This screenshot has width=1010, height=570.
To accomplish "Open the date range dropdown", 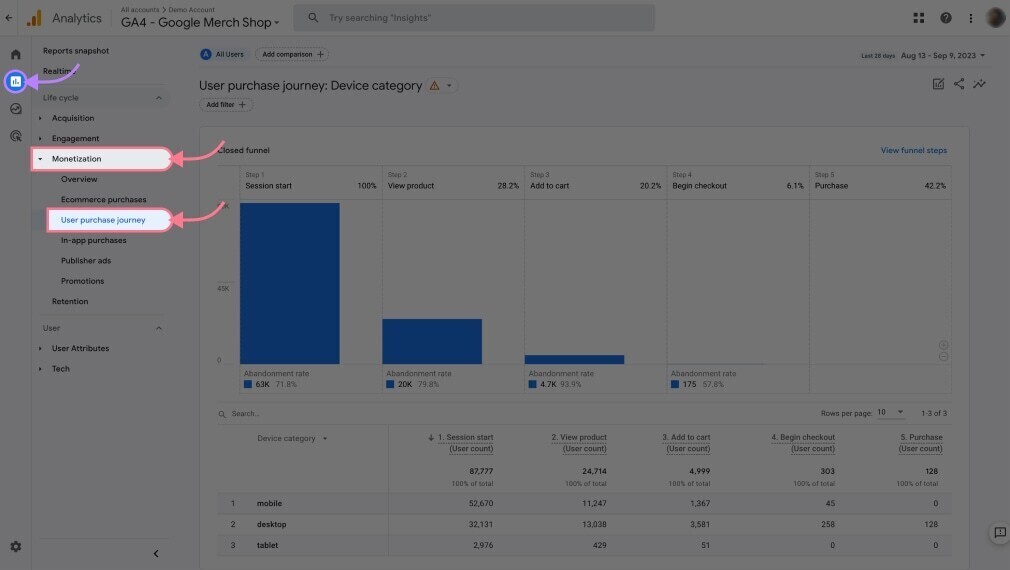I will click(942, 55).
